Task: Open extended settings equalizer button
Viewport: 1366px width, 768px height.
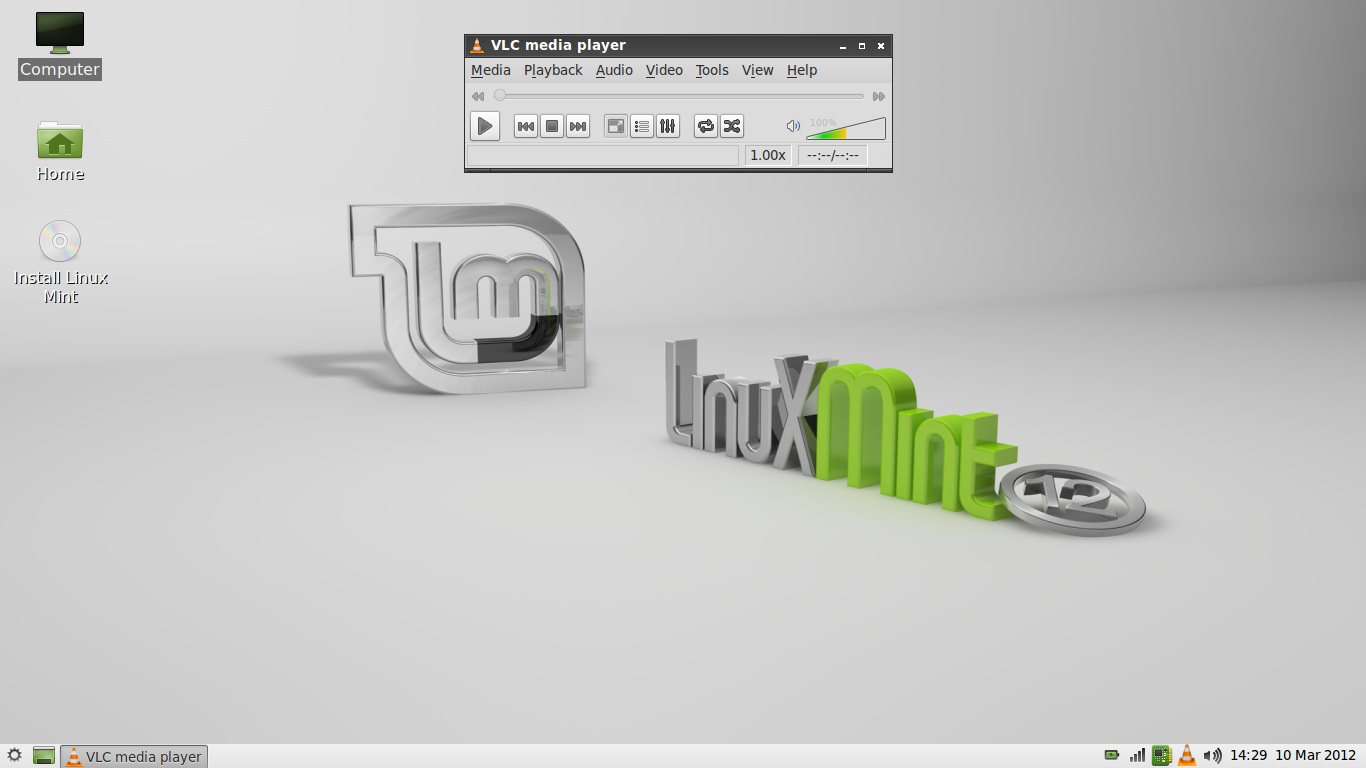Action: pos(668,126)
